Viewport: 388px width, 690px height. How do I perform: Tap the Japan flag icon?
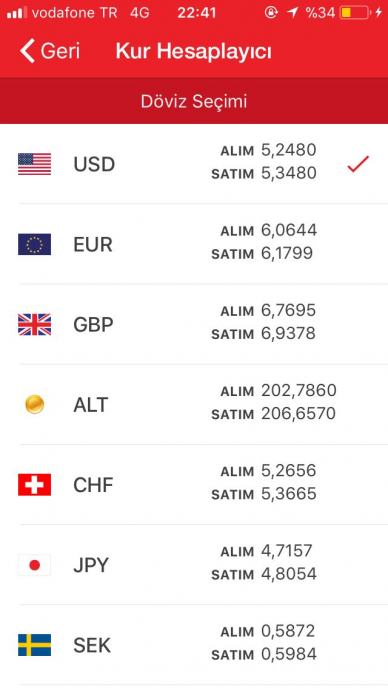(34, 565)
